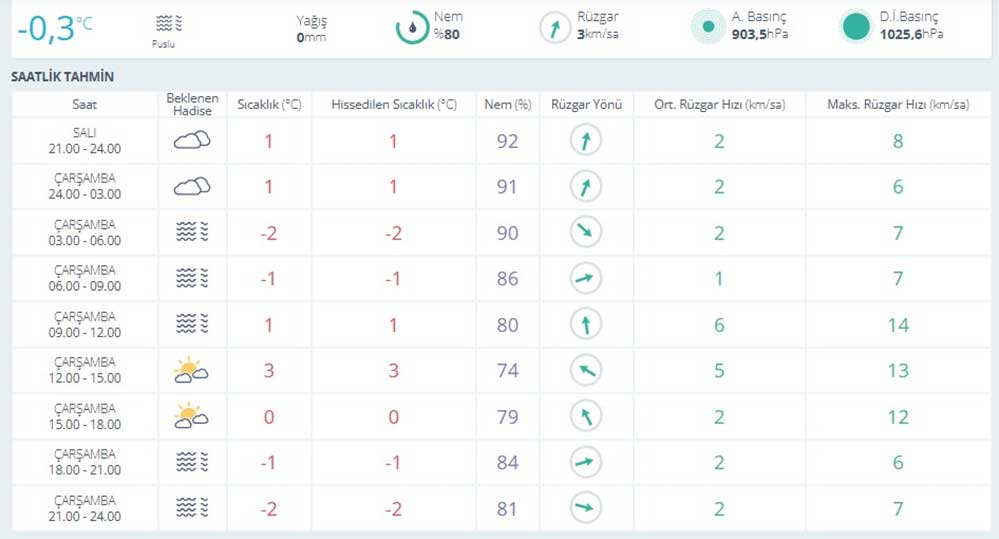Click the partly sunny icon for 15.00 - 18.00
Screen dimensions: 999x539
[191, 417]
